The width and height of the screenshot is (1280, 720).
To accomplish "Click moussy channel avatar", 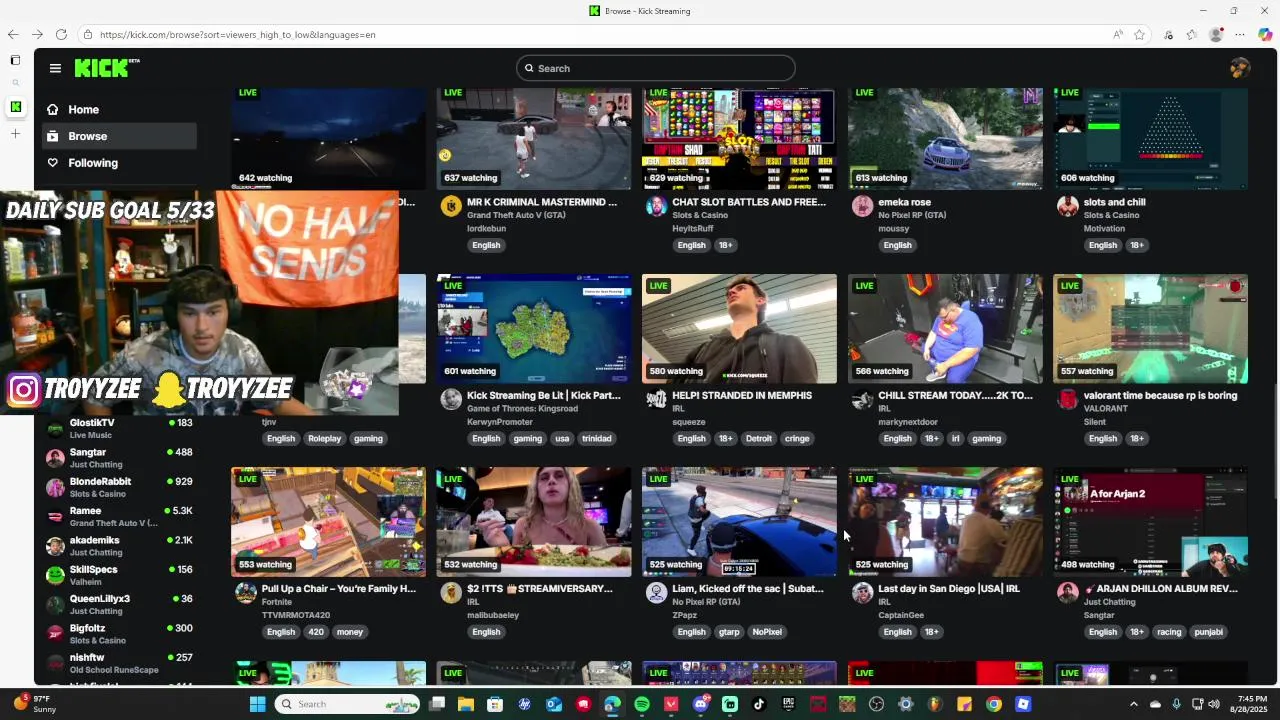I will (x=862, y=207).
